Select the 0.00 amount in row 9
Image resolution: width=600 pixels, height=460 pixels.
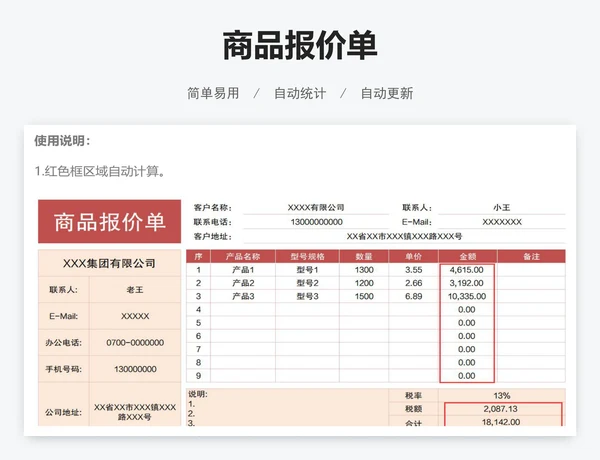point(467,376)
